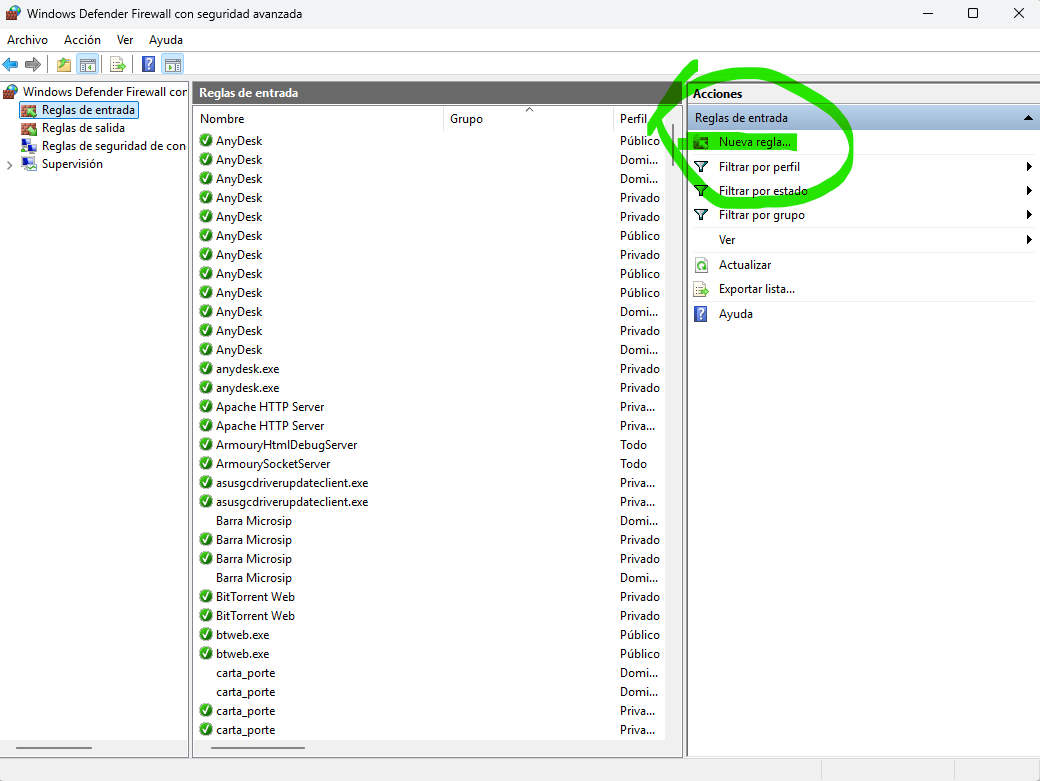Click the Help question mark toolbar icon
The width and height of the screenshot is (1040, 781).
149,64
